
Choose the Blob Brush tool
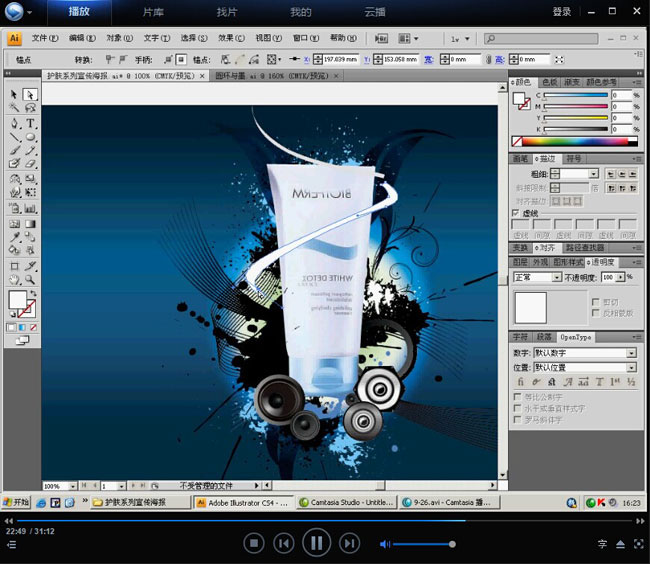point(15,163)
